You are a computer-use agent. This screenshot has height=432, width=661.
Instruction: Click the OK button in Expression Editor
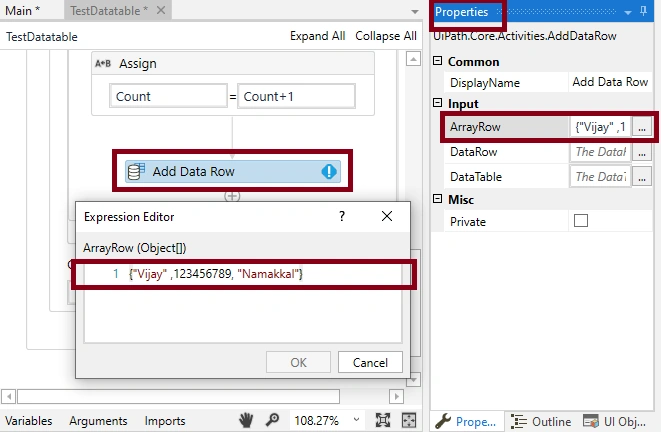(x=298, y=362)
